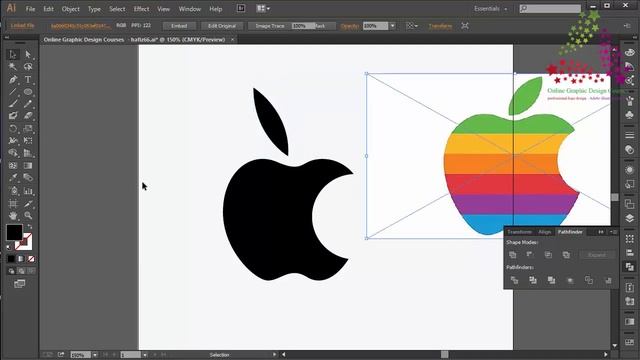
Task: Select the Magic Wand tool
Action: [13, 67]
